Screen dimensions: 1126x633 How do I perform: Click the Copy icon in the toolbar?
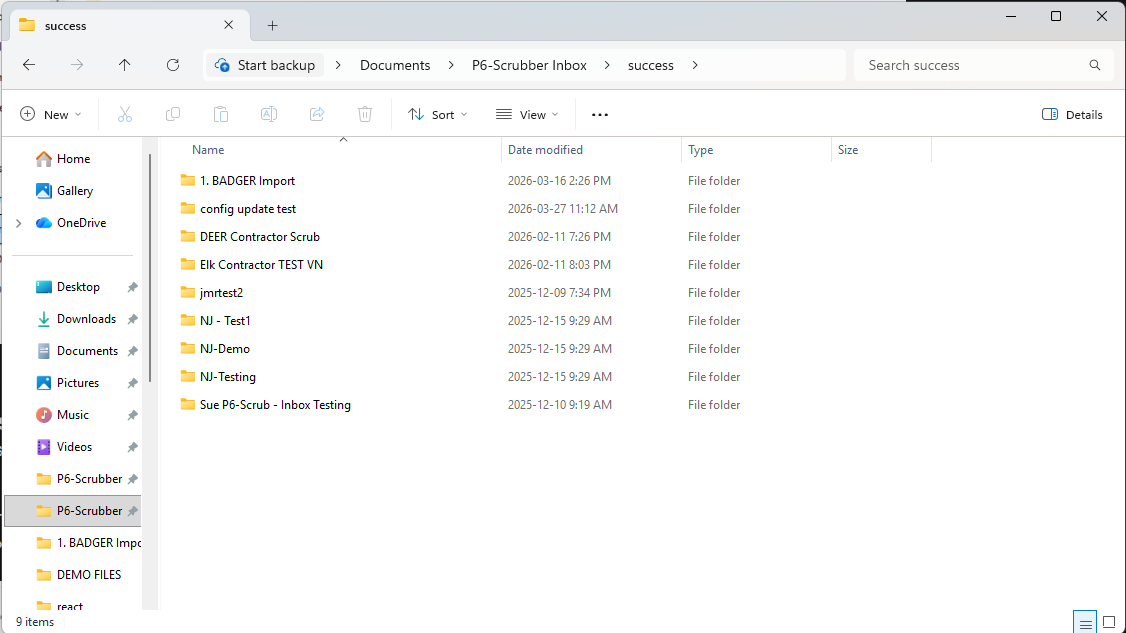click(x=172, y=114)
